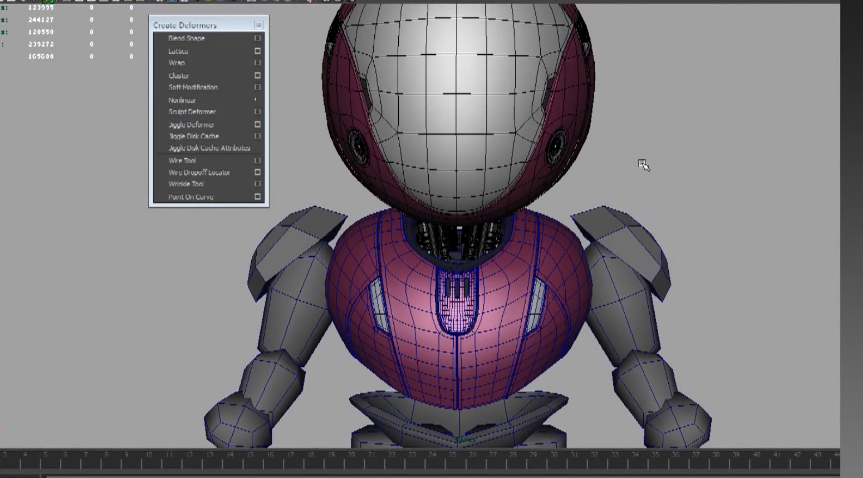Viewport: 863px width, 478px height.
Task: Choose Wrap from the Create Deformers menu
Action: coord(177,63)
